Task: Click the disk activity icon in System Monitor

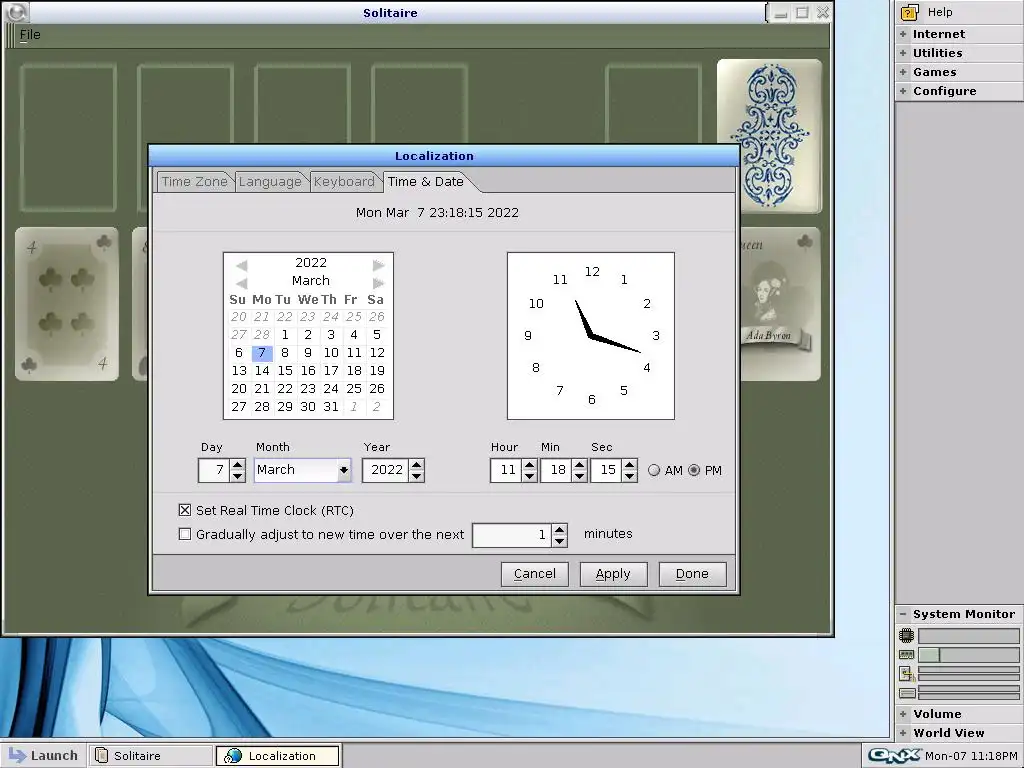Action: click(906, 693)
